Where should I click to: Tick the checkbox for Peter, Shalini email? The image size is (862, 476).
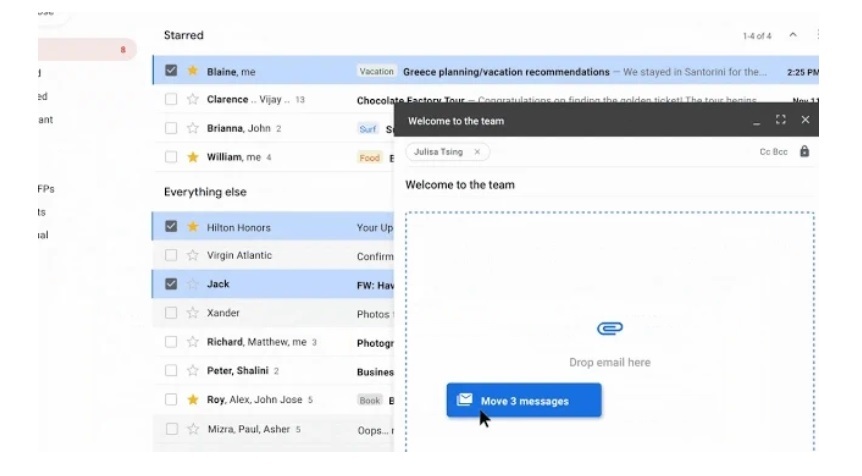170,371
